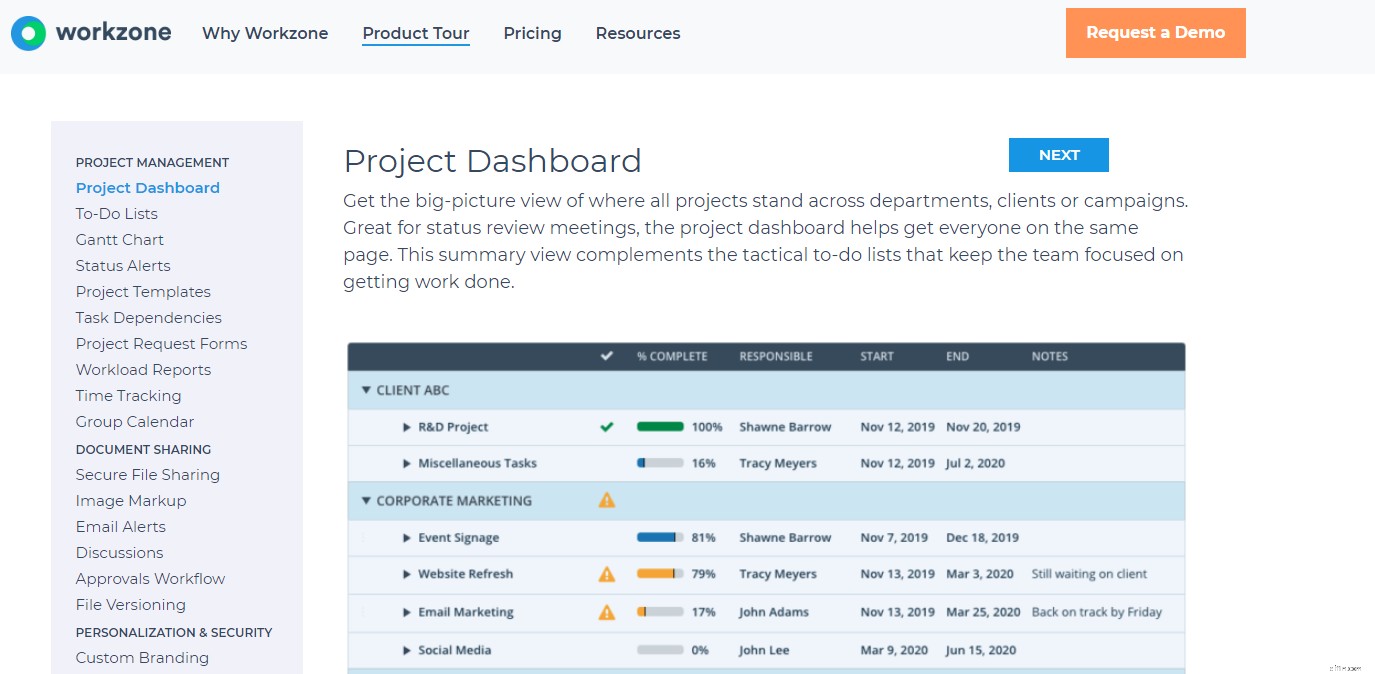This screenshot has height=674, width=1375.
Task: Open the Gantt Chart sidebar link
Action: 119,239
